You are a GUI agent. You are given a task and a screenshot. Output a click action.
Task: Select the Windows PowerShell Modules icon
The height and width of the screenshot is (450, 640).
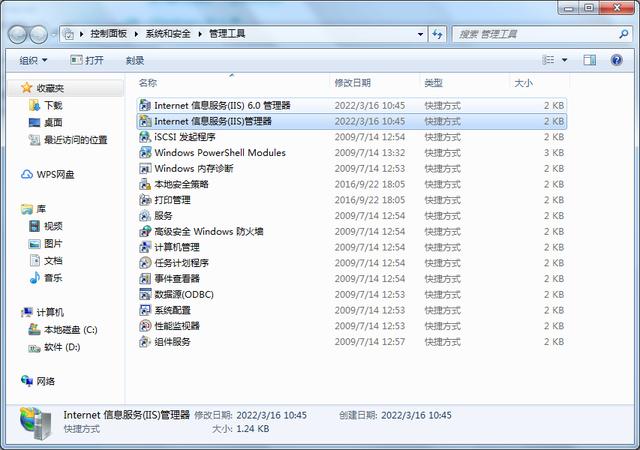click(145, 153)
